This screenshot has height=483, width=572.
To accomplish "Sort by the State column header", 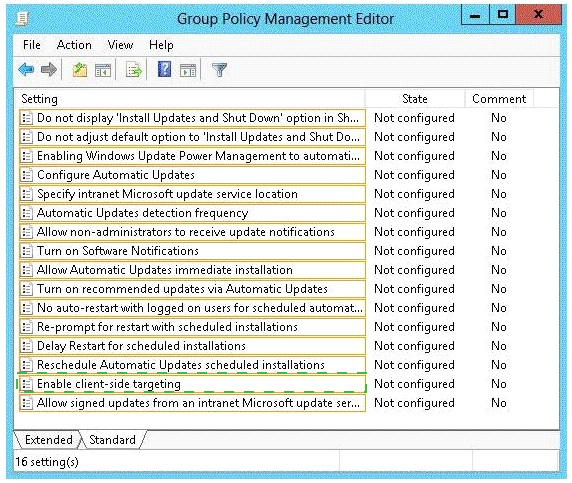I will 415,99.
